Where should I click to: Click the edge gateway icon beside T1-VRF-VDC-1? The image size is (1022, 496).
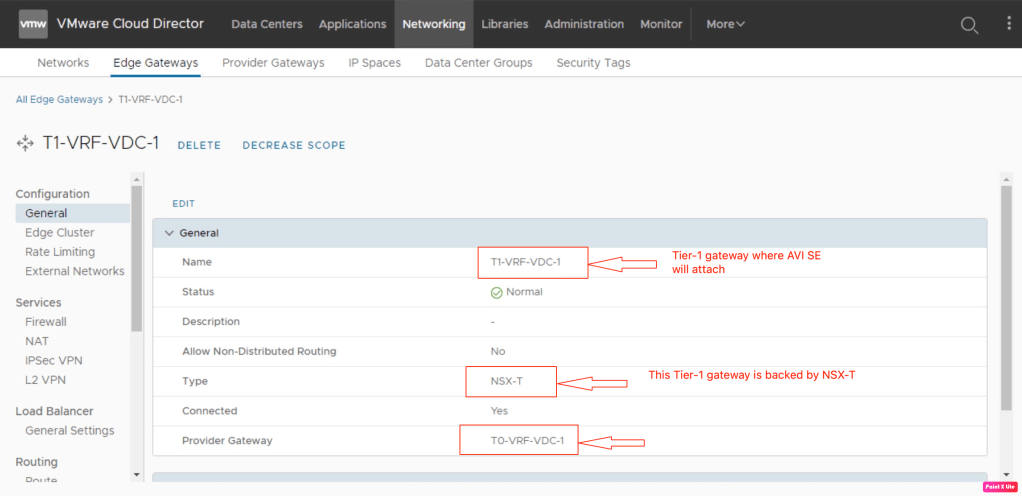[x=25, y=144]
